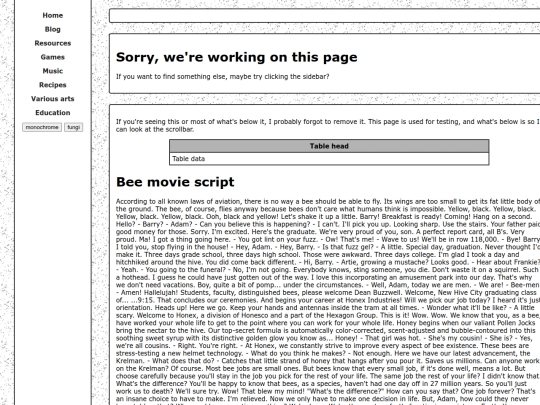Open the Music page link

[x=53, y=71]
